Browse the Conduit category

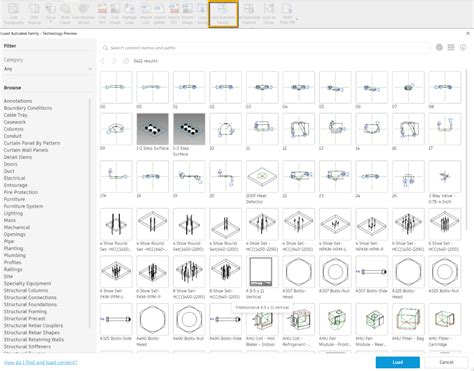[x=13, y=136]
